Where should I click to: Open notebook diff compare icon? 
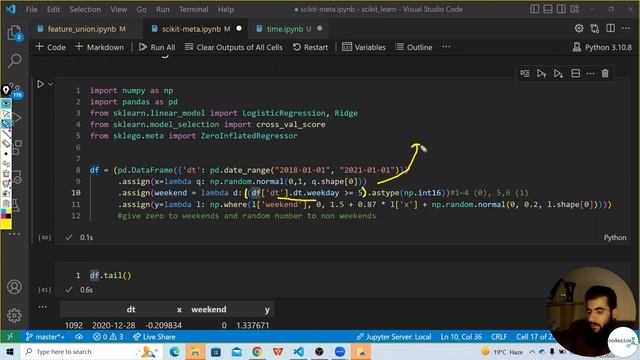(x=595, y=28)
